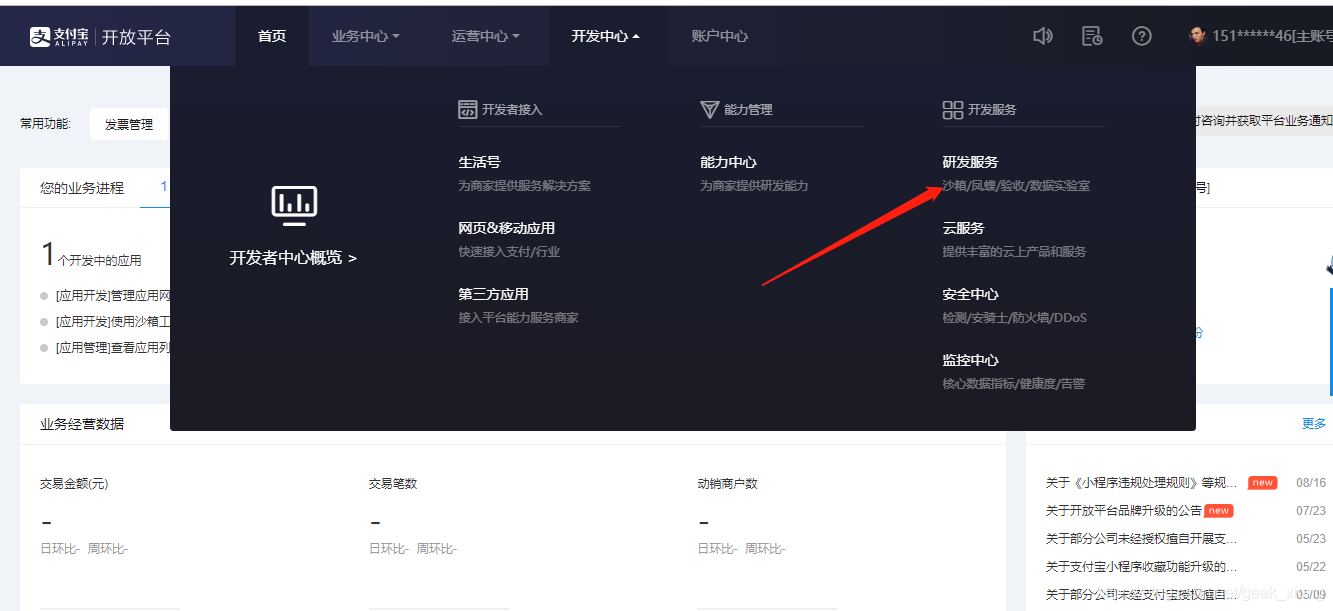This screenshot has width=1333, height=611.
Task: Click 为商家提供研发能力 description text
Action: (x=754, y=186)
